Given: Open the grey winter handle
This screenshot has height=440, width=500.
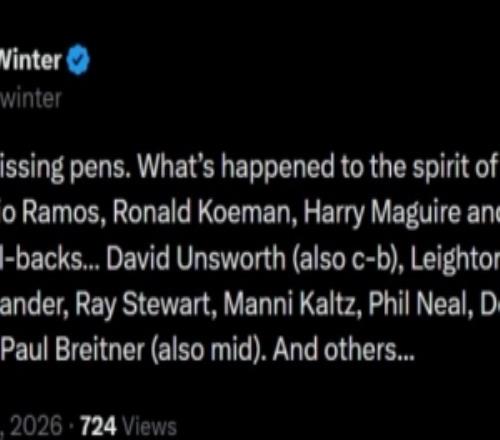Looking at the screenshot, I should [31, 98].
